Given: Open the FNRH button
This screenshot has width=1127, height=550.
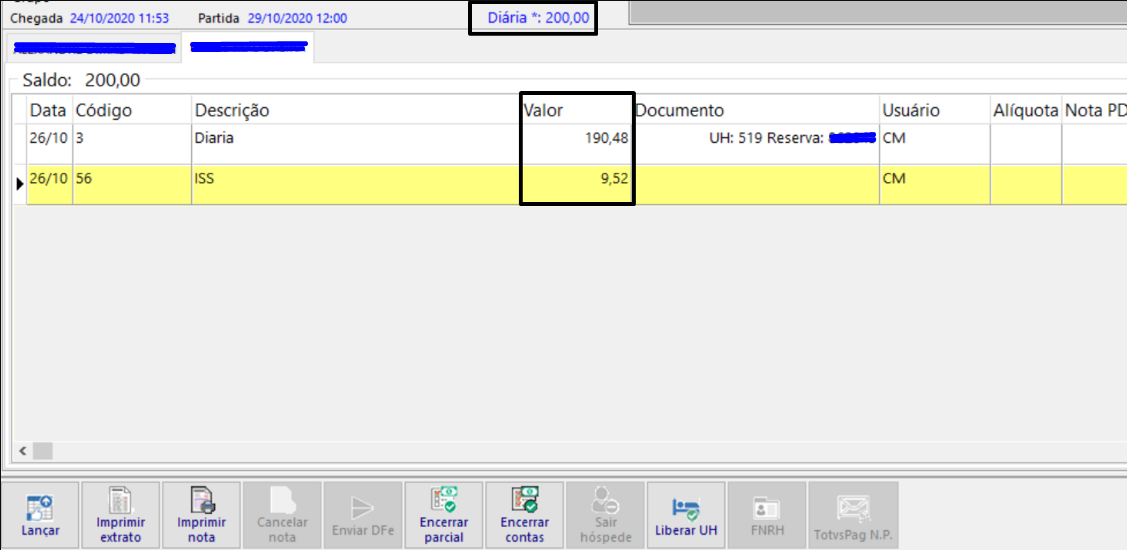Looking at the screenshot, I should pos(766,514).
